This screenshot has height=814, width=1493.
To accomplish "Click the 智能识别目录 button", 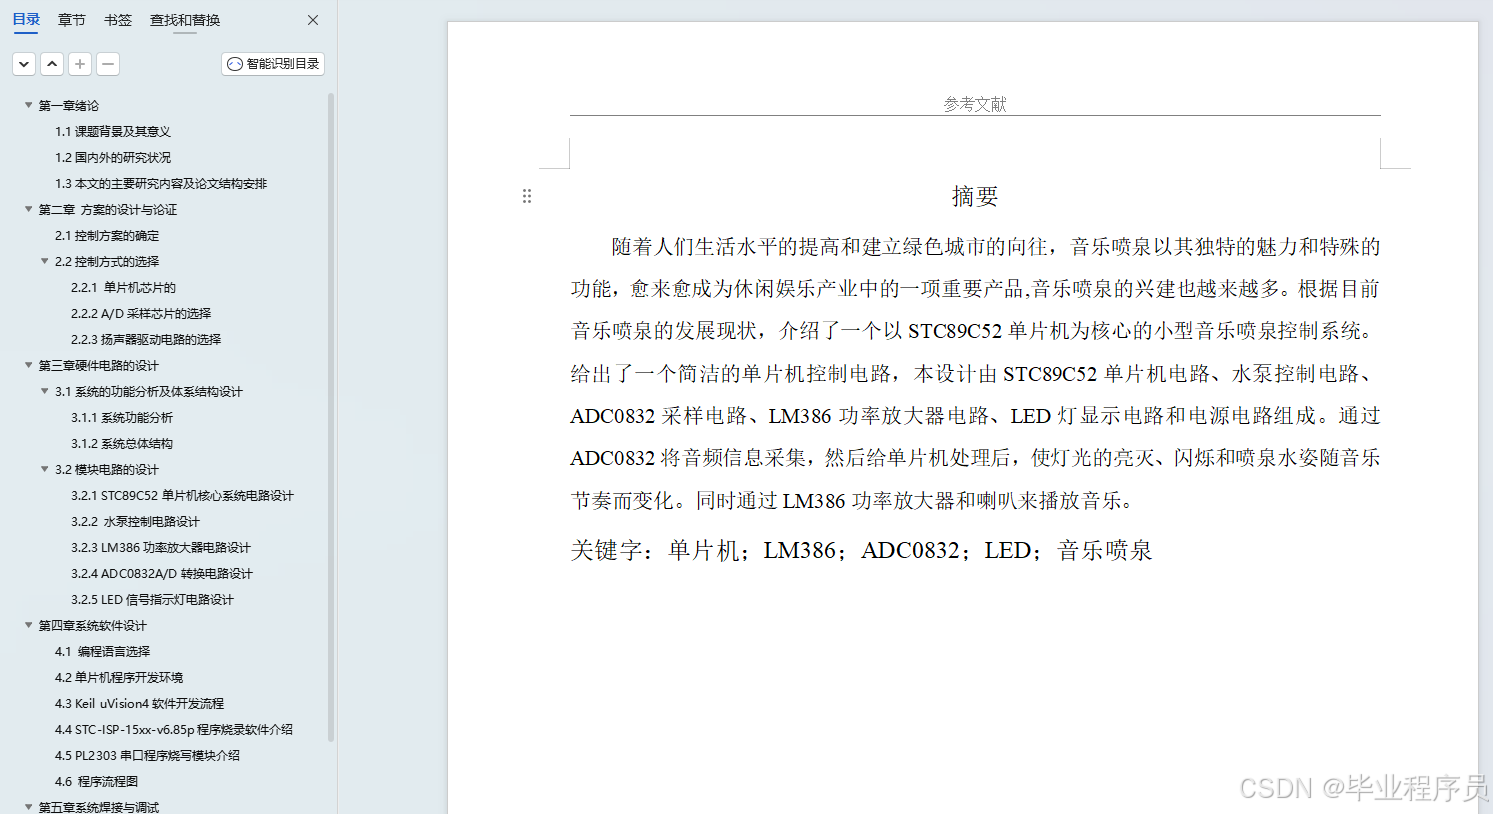I will 272,63.
